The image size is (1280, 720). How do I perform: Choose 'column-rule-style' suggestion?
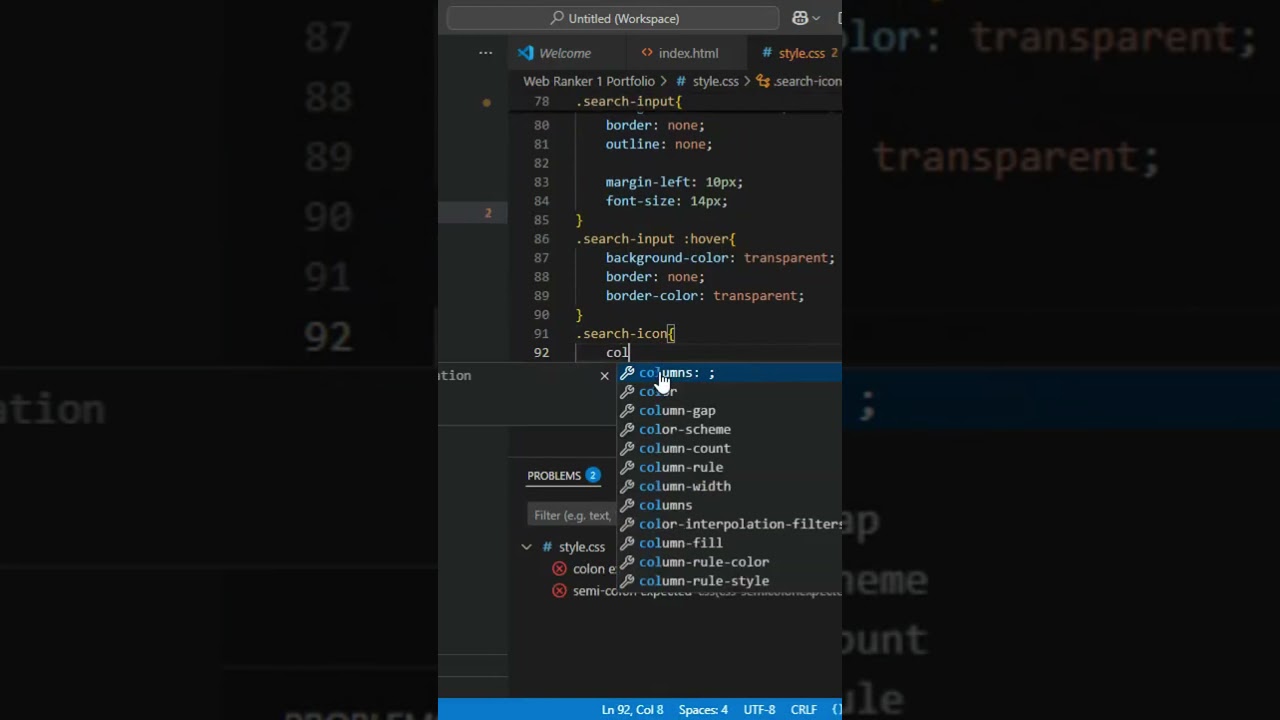coord(729,581)
